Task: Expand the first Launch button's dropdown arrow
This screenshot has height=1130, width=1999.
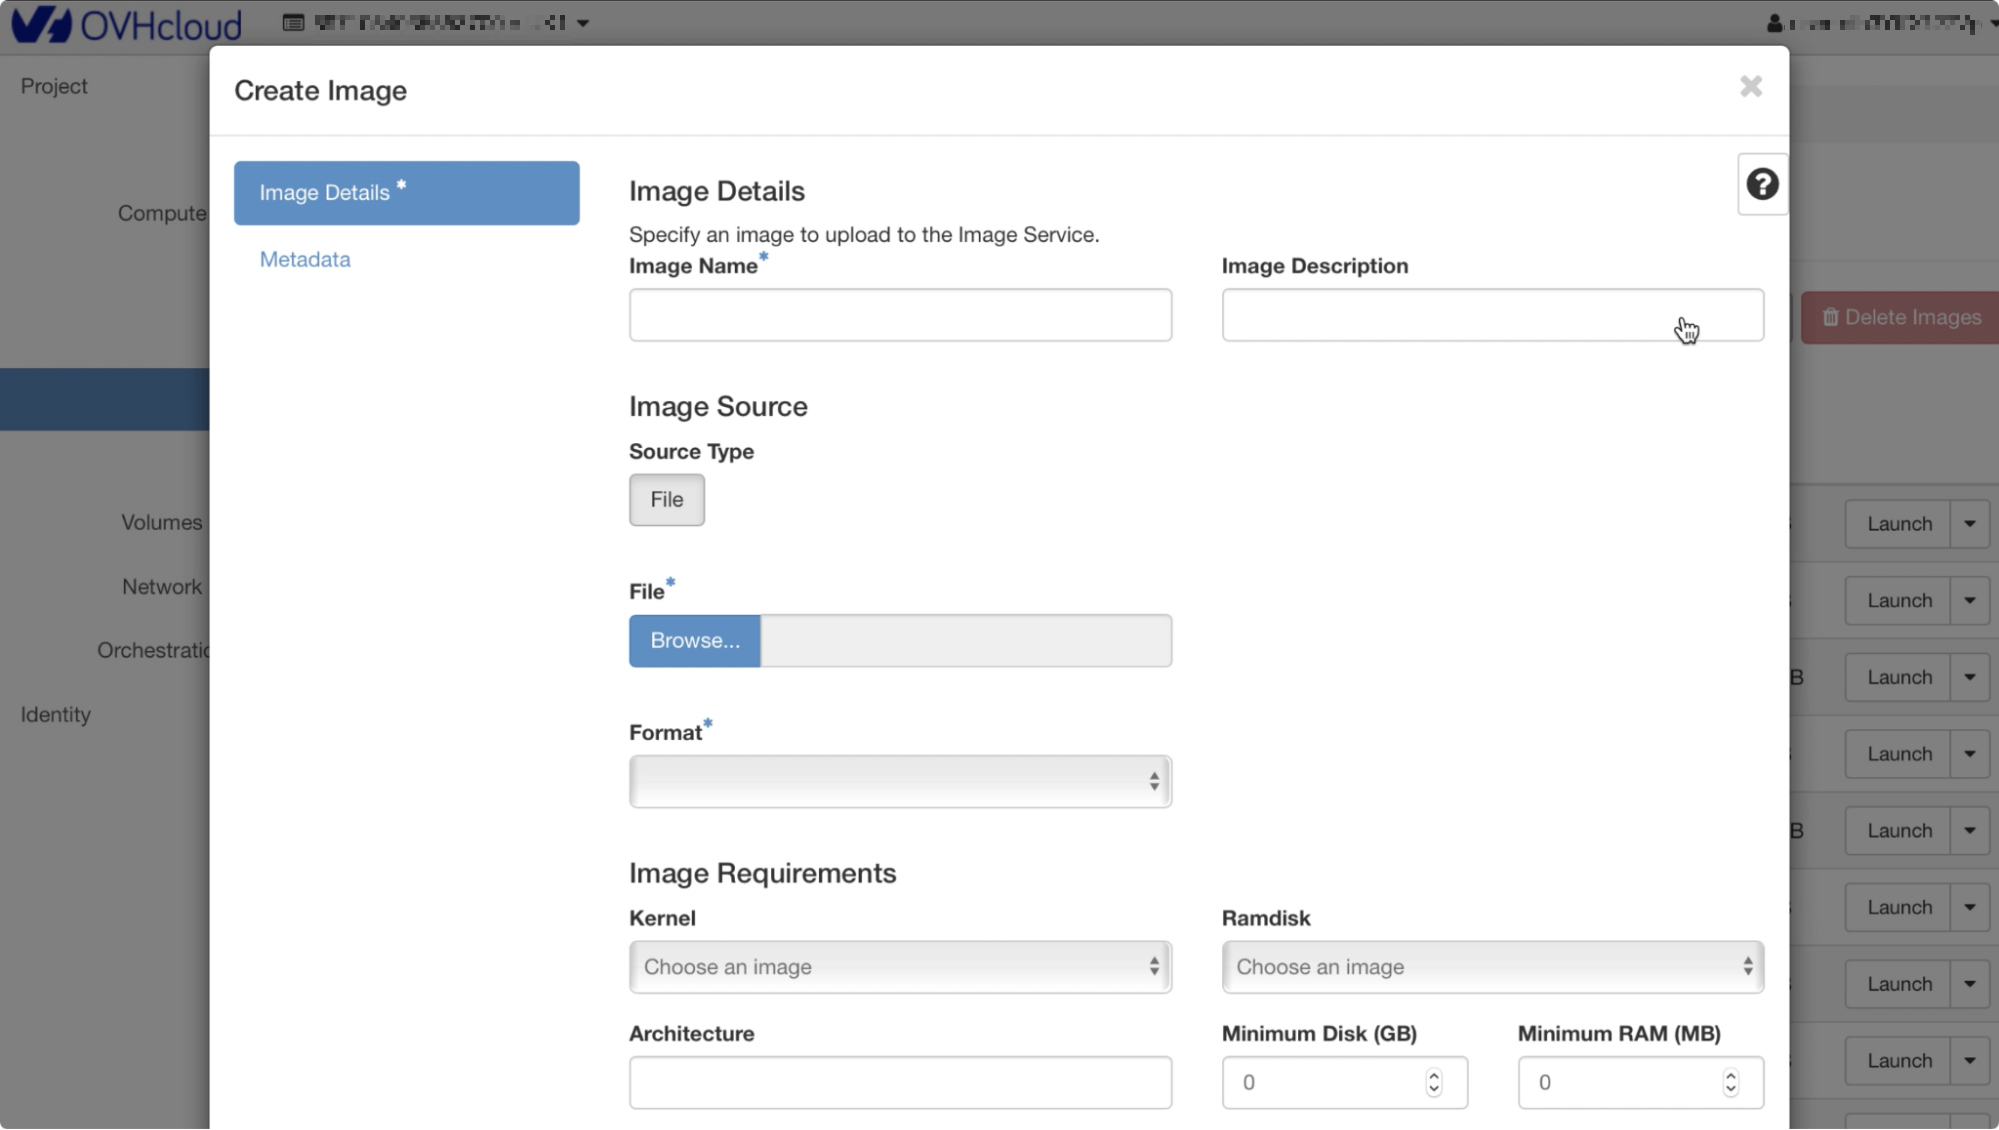Action: [x=1969, y=524]
